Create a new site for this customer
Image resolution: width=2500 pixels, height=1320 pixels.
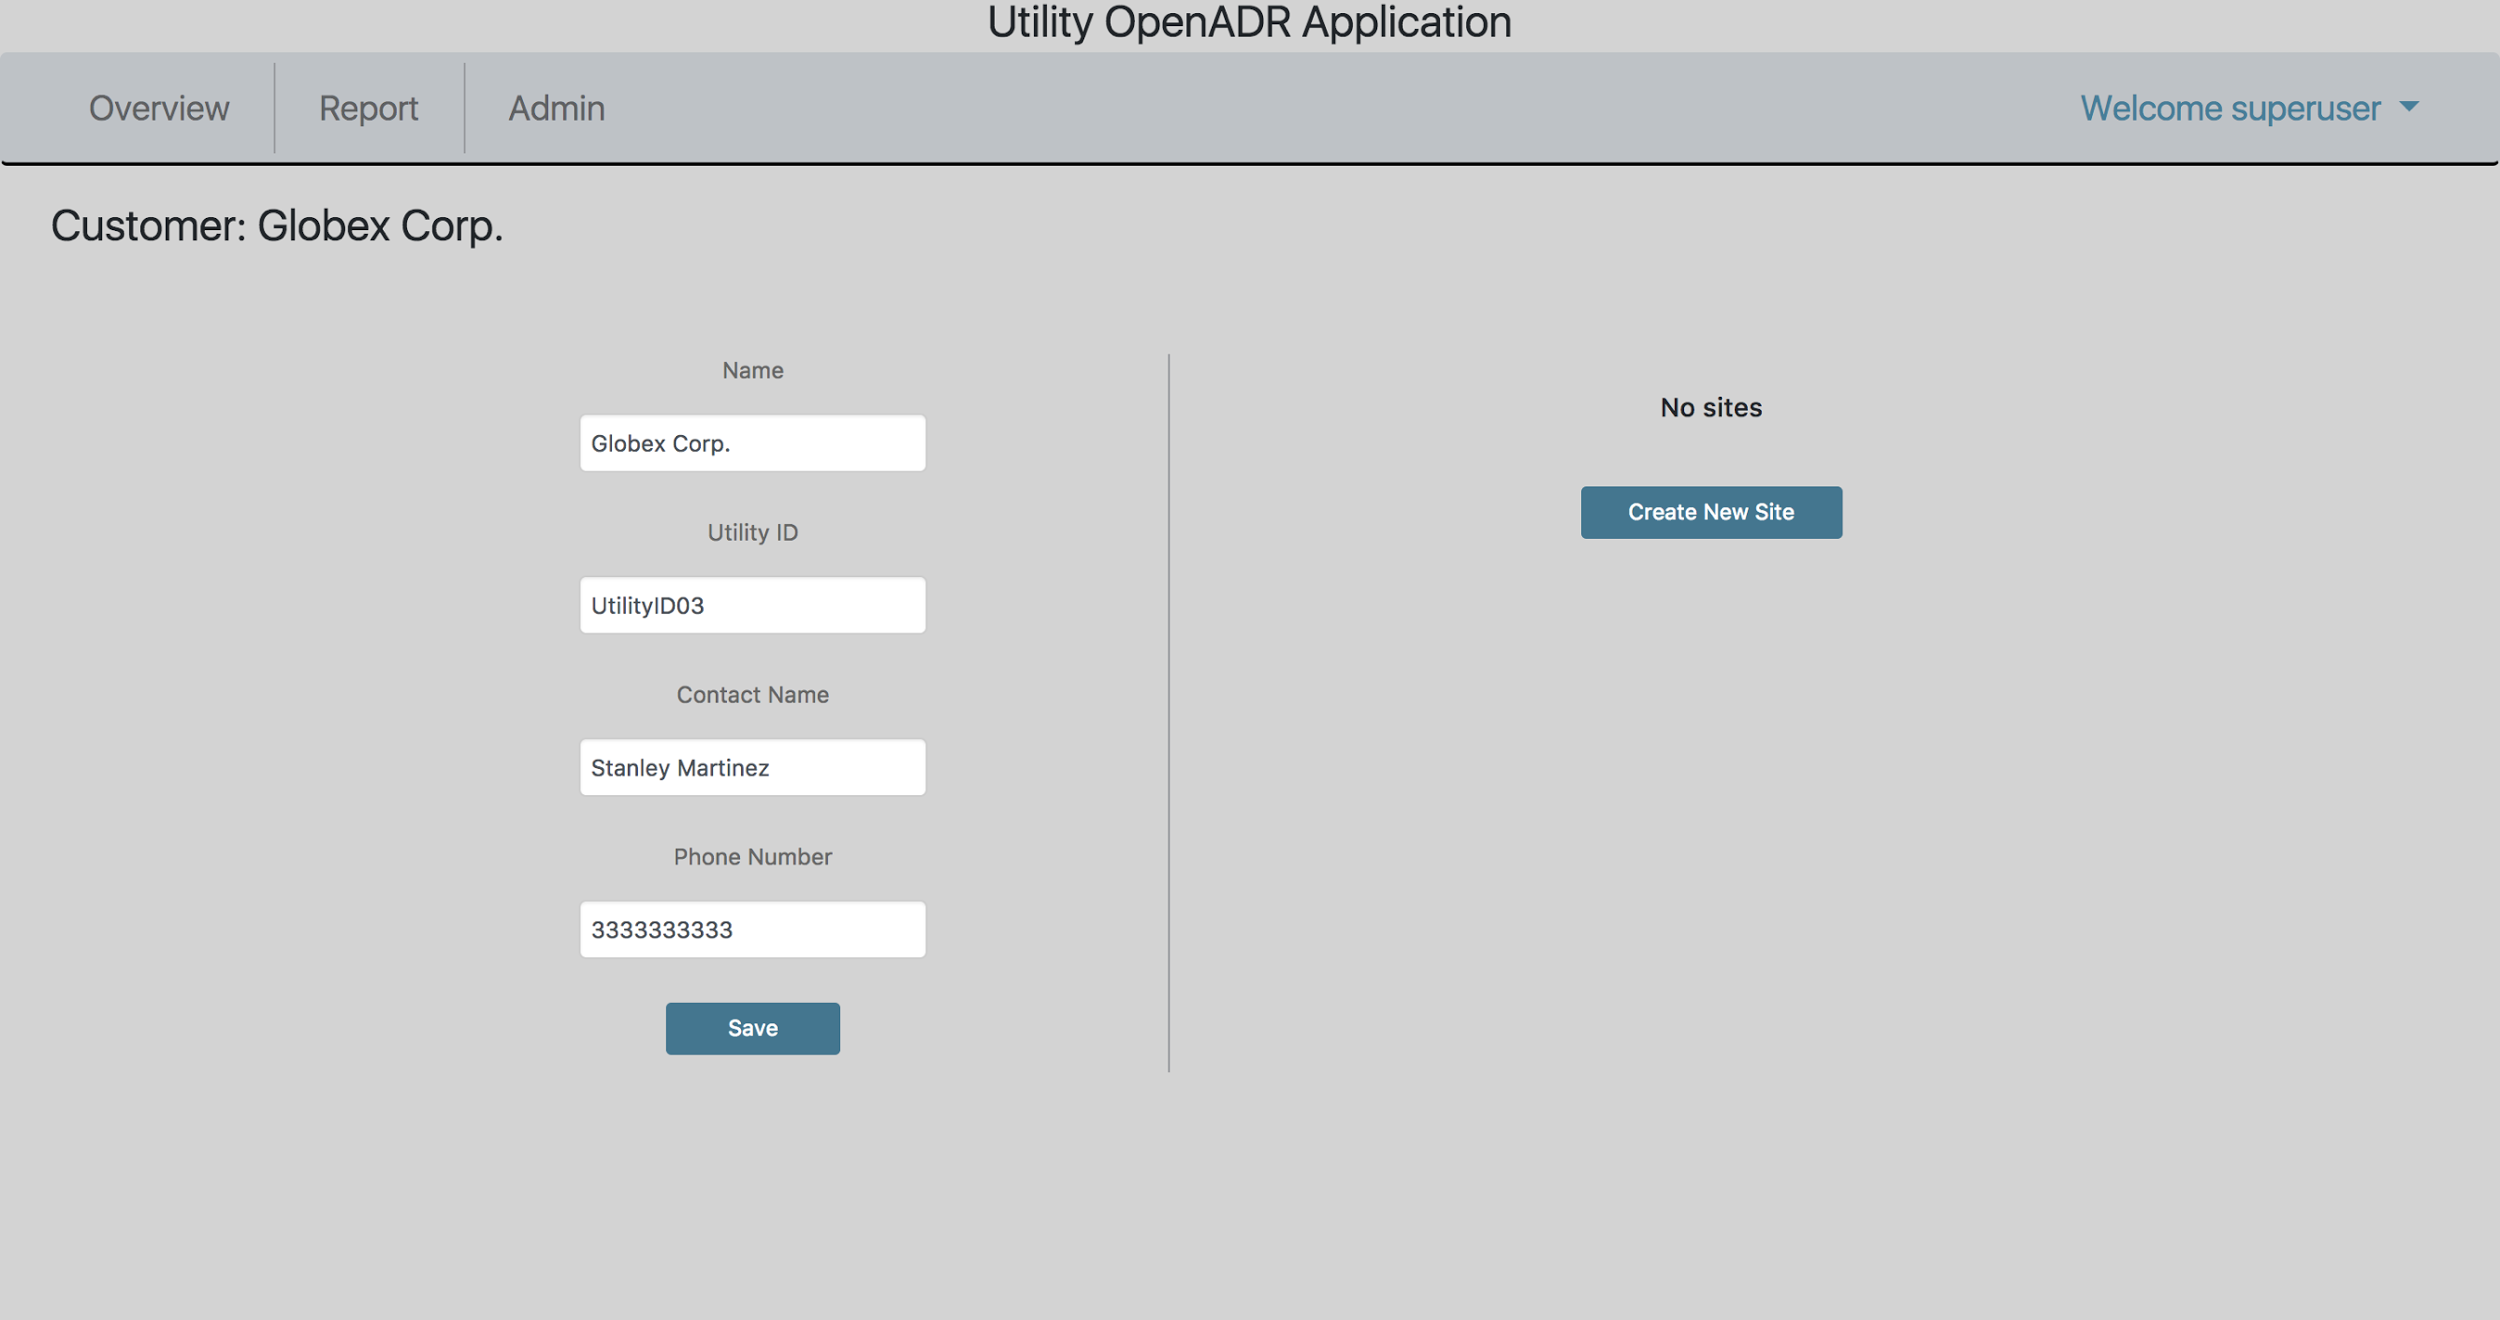coord(1711,512)
